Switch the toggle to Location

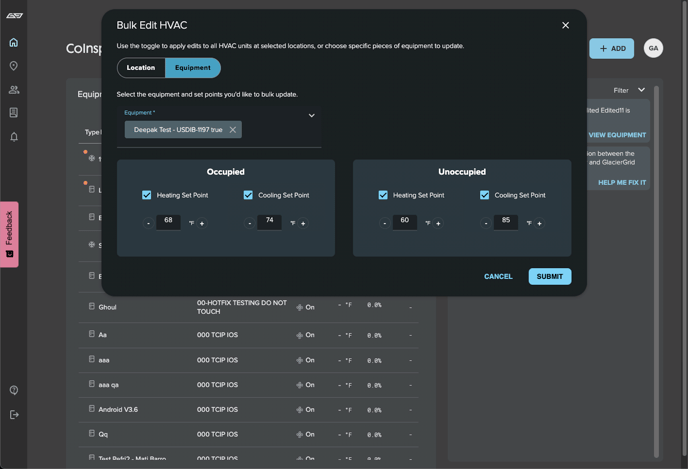click(141, 68)
